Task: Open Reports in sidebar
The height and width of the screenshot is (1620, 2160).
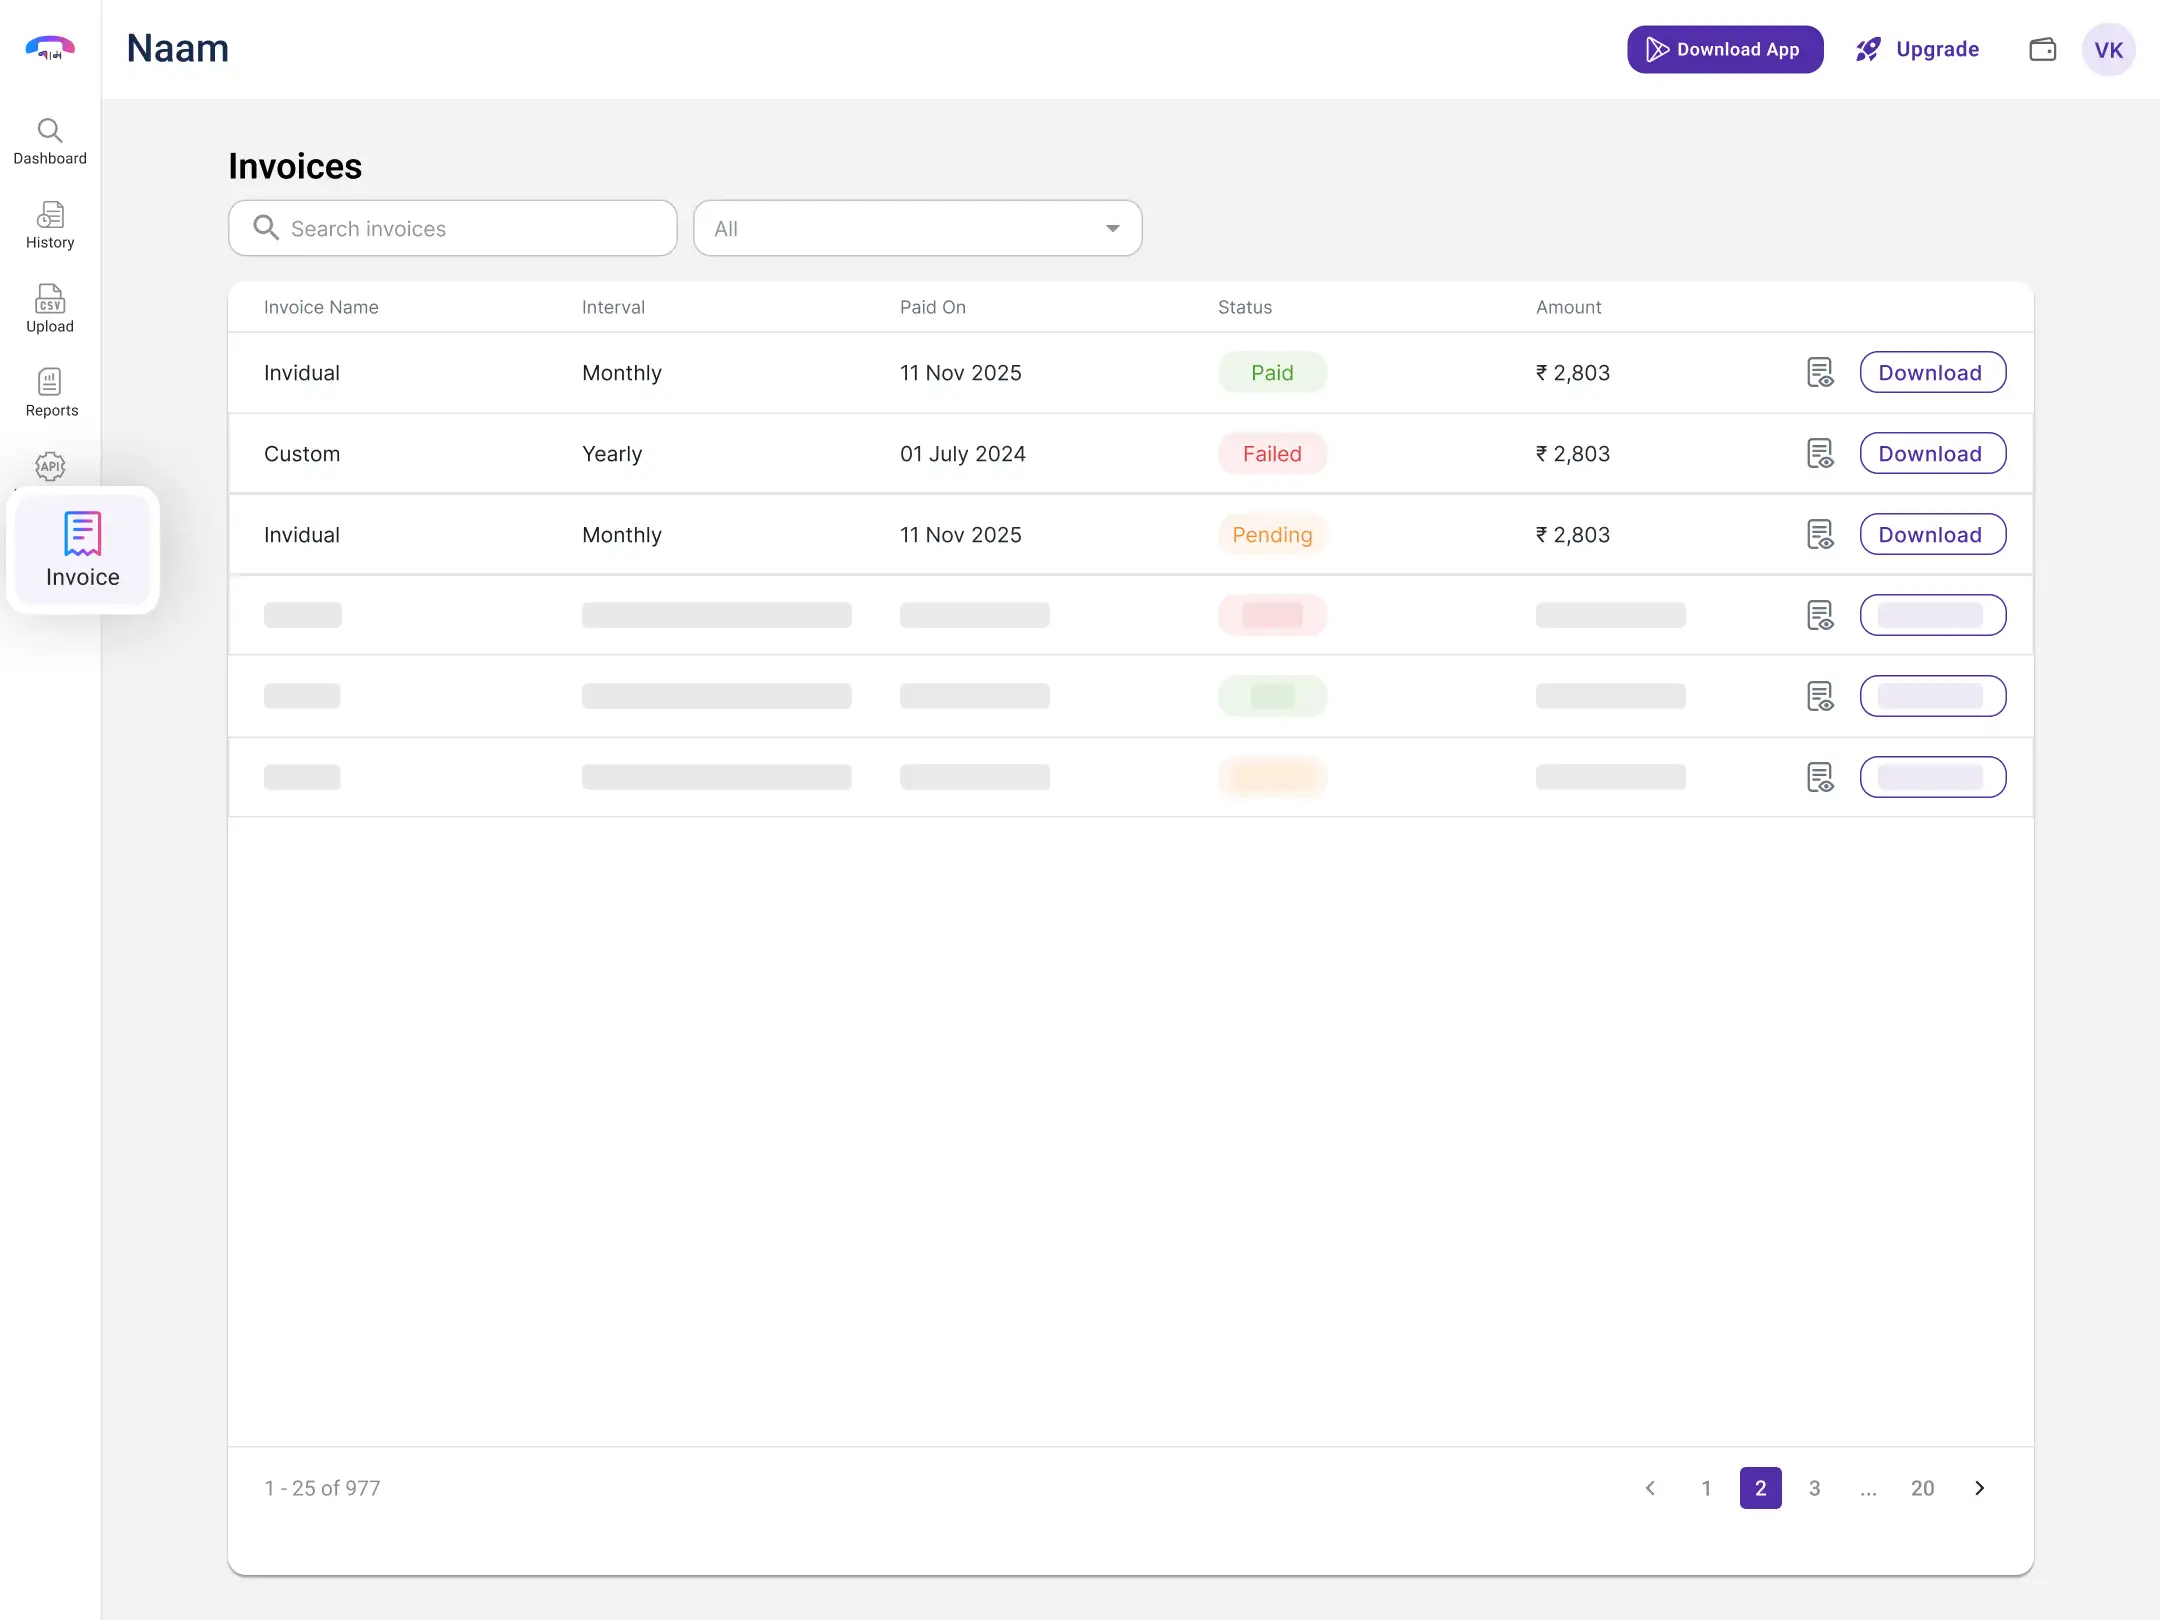Action: click(50, 392)
